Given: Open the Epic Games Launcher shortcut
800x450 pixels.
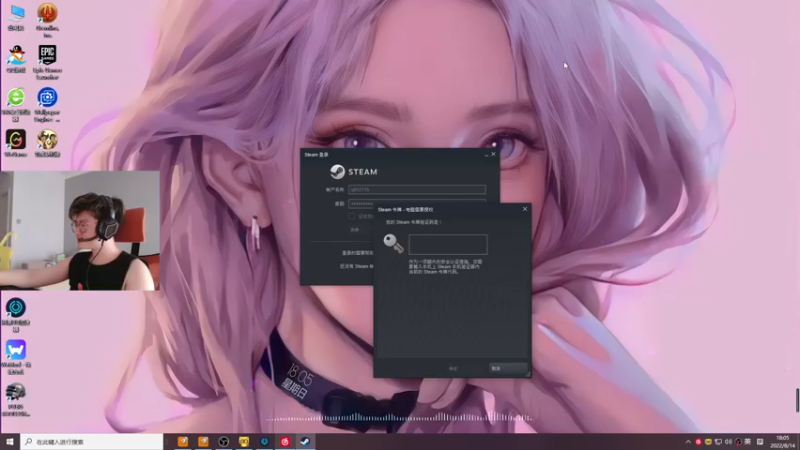Looking at the screenshot, I should click(47, 62).
